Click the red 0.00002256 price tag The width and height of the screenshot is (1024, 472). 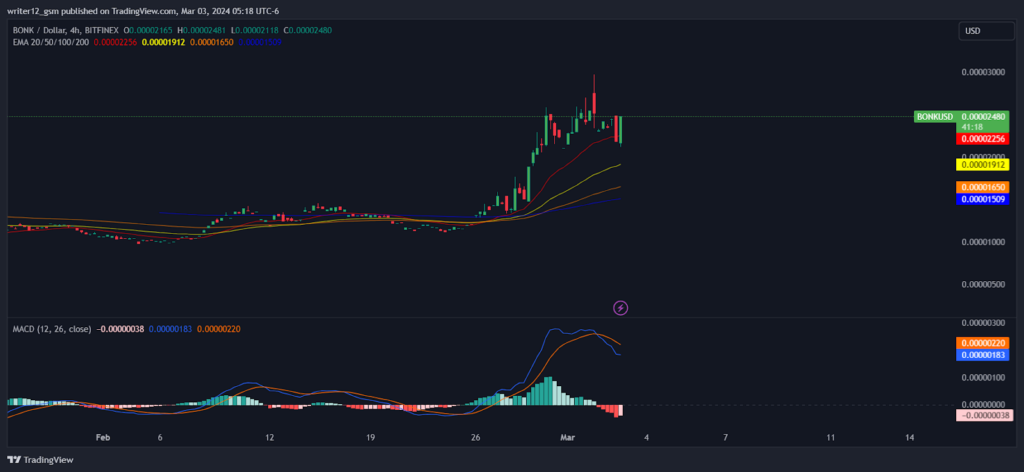(983, 138)
